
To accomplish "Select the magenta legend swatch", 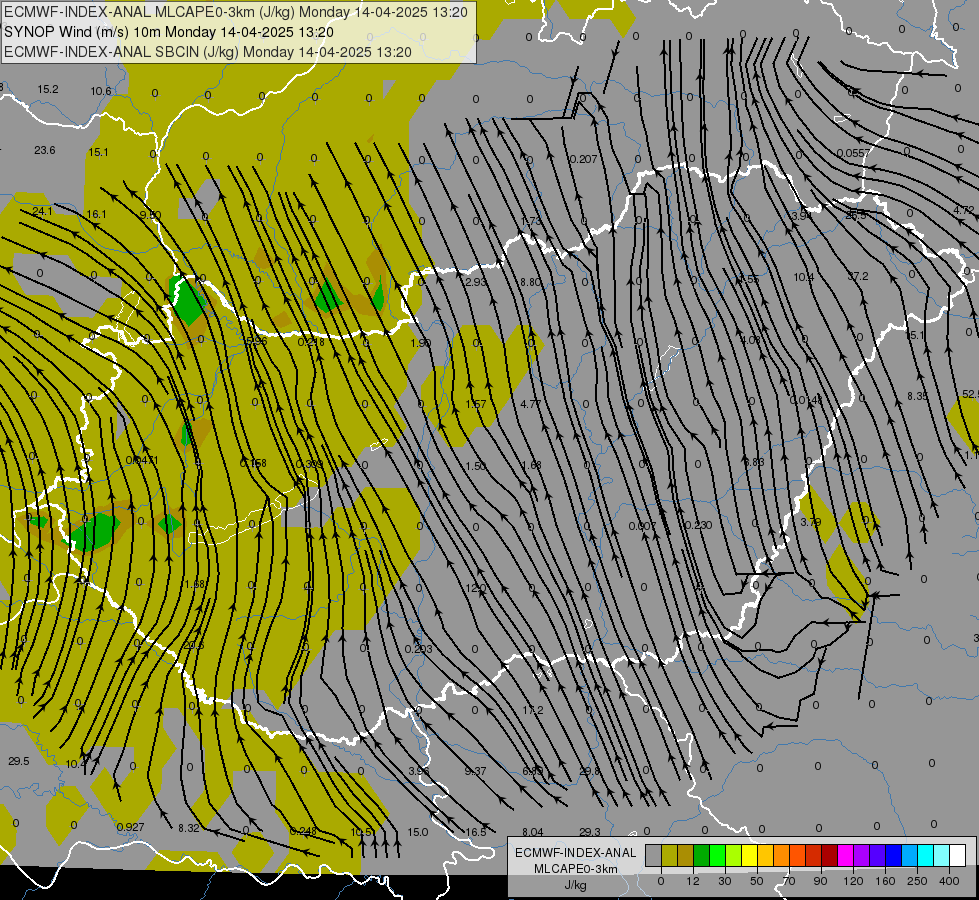I will pyautogui.click(x=845, y=855).
